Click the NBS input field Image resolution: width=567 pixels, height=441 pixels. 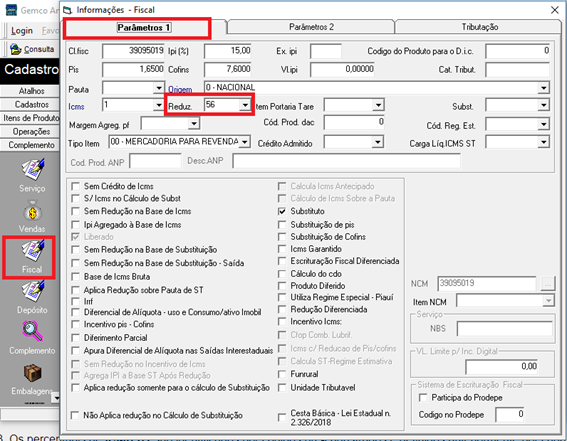click(505, 329)
